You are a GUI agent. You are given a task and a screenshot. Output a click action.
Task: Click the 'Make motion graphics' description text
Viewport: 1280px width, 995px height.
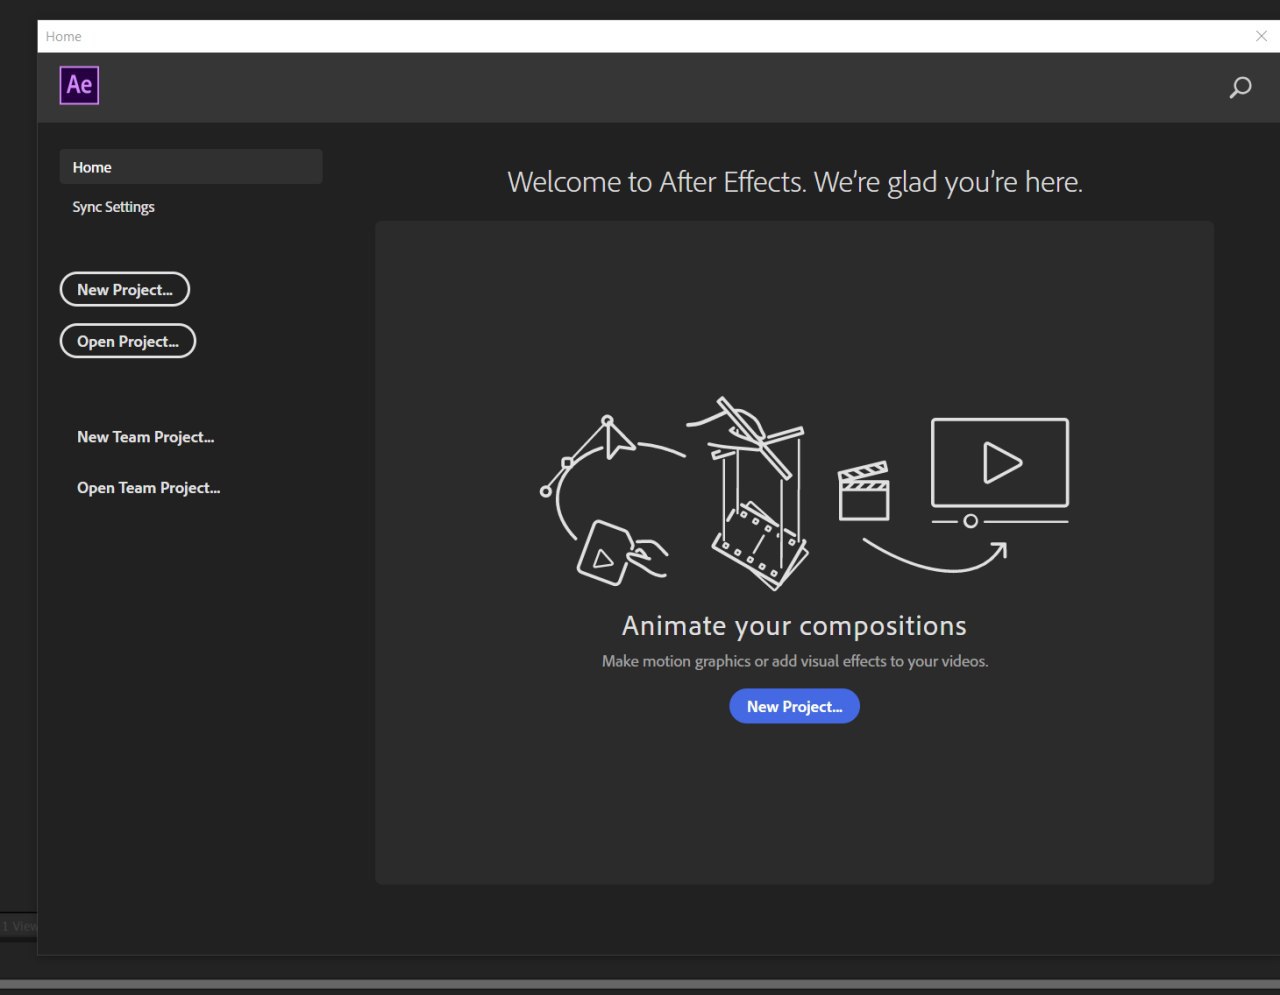[795, 661]
